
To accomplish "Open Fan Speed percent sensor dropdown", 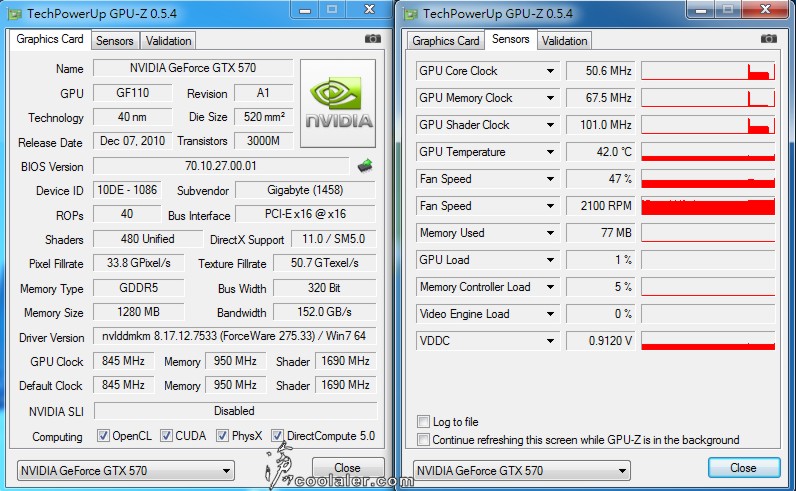I will [550, 179].
